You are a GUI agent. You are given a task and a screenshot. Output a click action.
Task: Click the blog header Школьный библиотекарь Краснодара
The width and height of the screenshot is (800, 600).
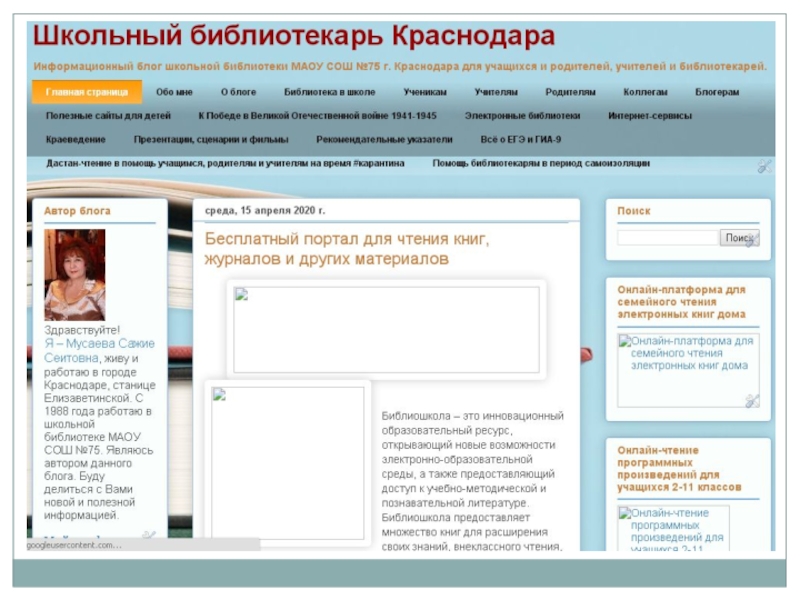(294, 37)
